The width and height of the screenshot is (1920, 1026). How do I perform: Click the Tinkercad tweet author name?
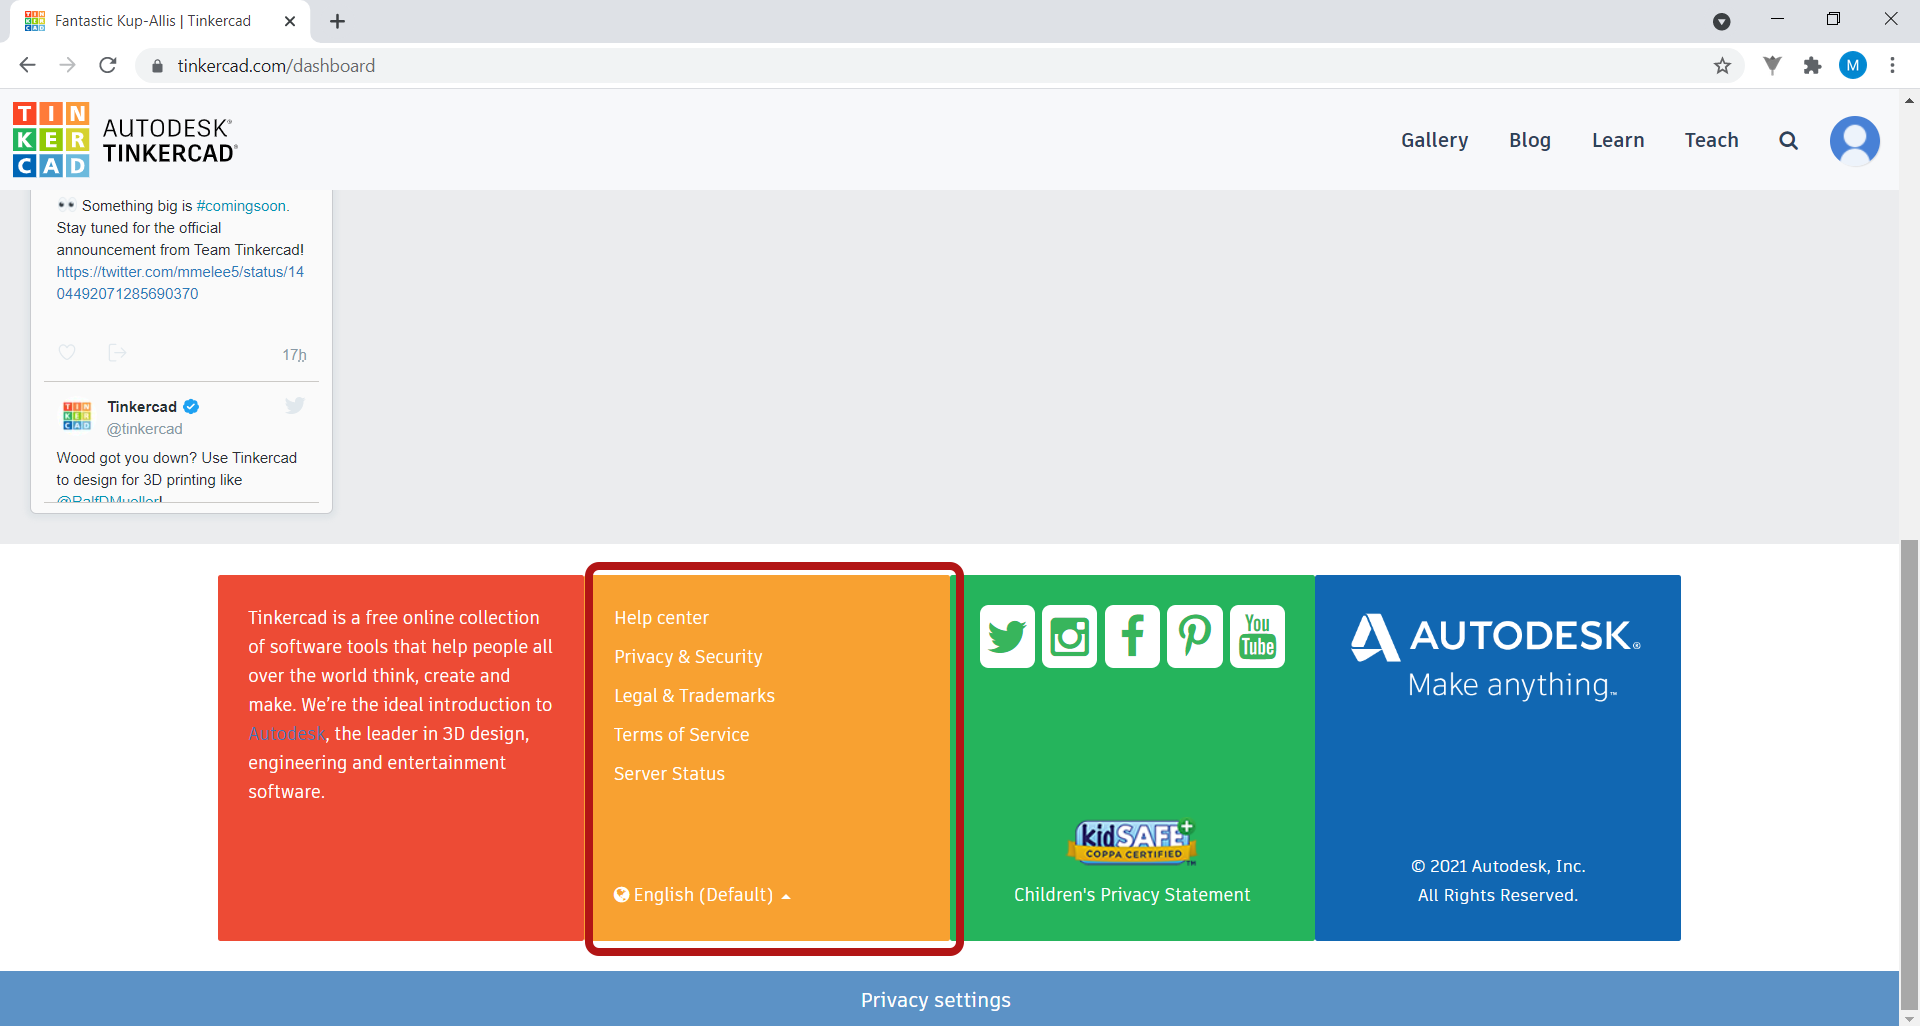[x=142, y=407]
